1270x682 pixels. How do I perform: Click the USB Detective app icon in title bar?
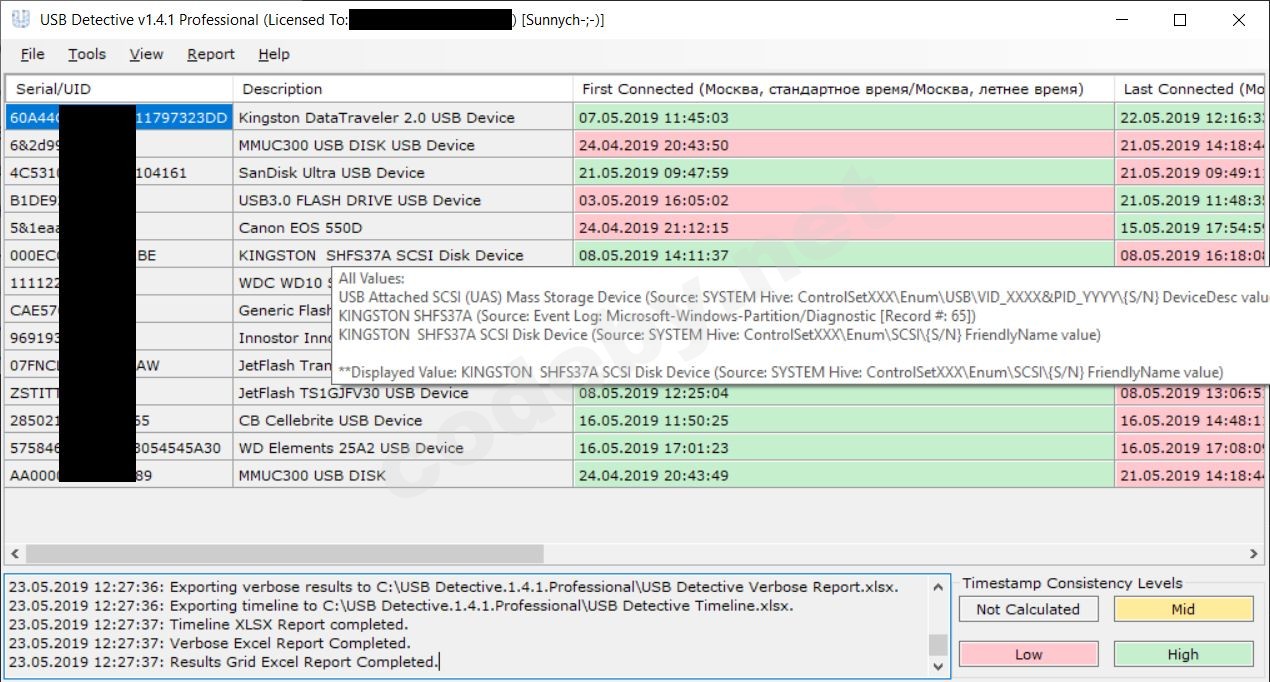tap(20, 20)
